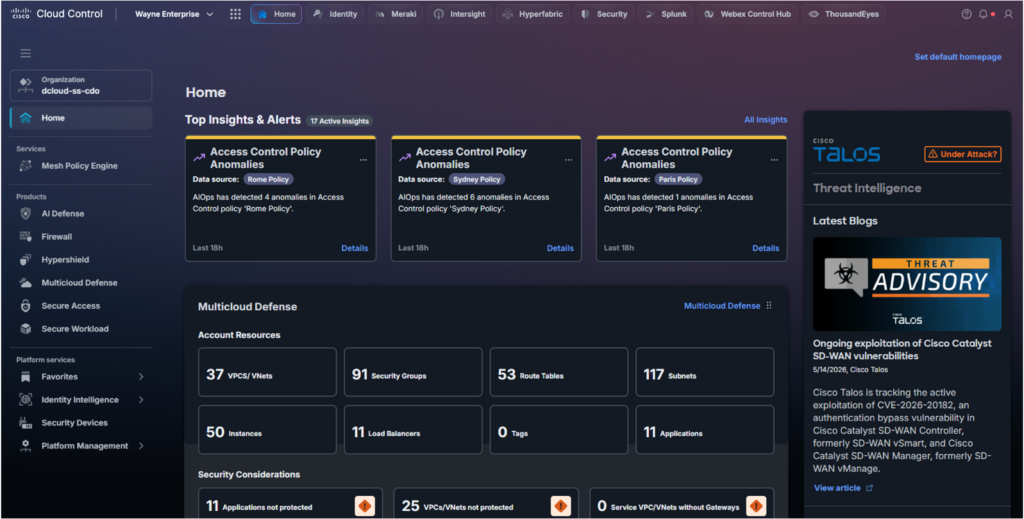Viewport: 1024px width, 519px height.
Task: Click the 11 Load Balancers tile
Action: [x=413, y=430]
